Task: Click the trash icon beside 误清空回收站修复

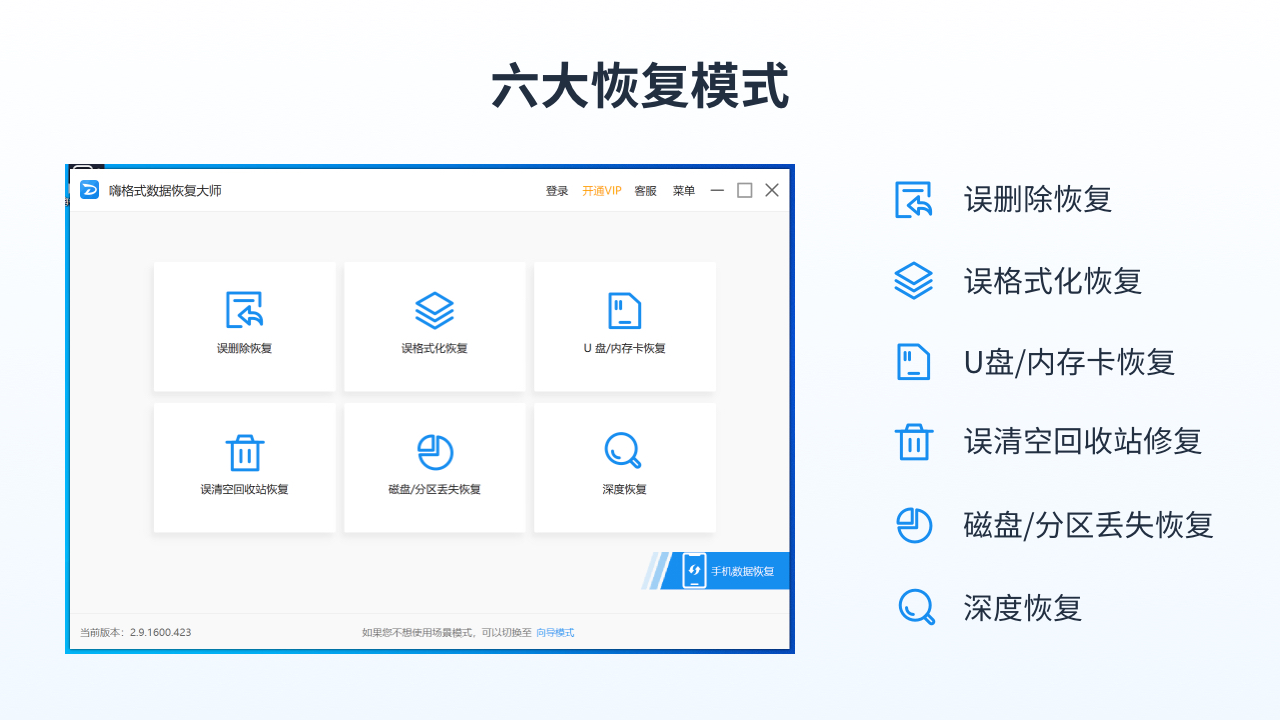Action: click(915, 443)
